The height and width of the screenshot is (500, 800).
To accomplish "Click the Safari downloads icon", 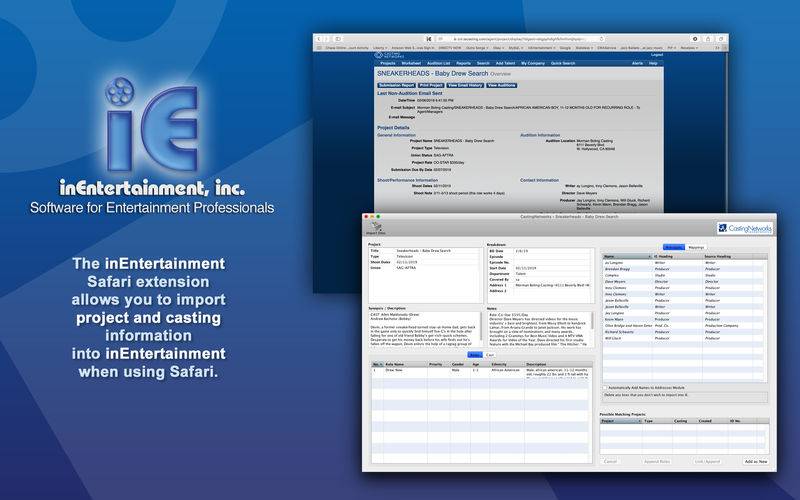I will [x=695, y=39].
